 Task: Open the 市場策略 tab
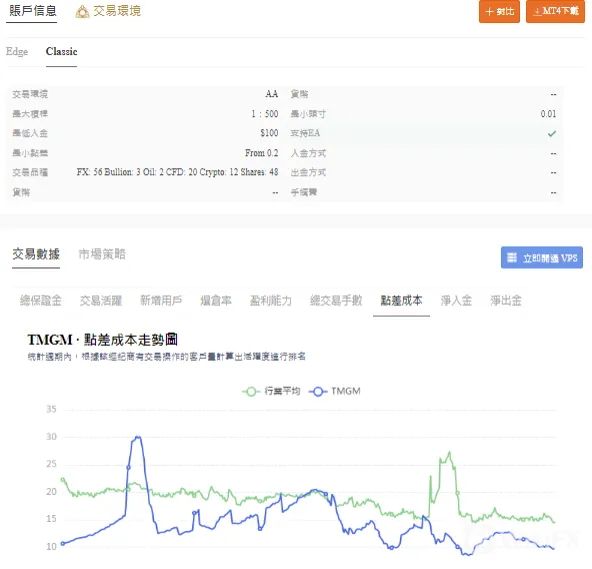[x=102, y=254]
